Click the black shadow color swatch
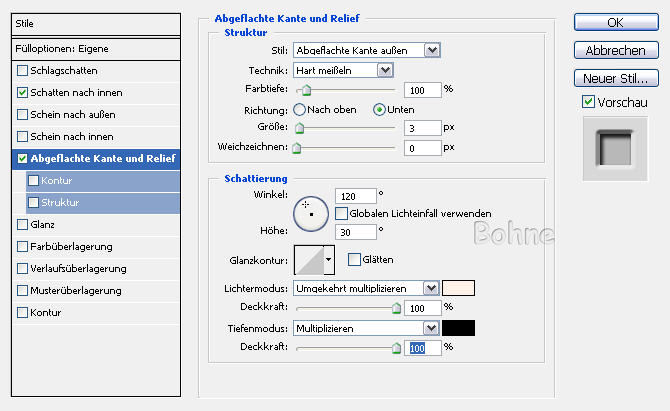This screenshot has height=411, width=670. 459,328
